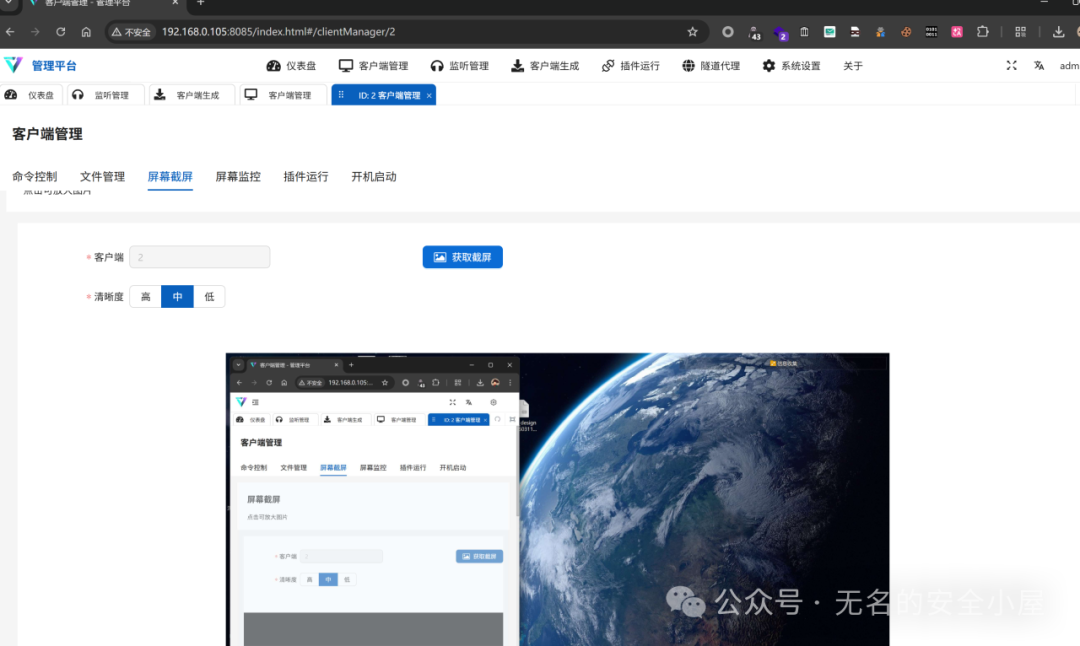
Task: Go to browser home icon
Action: pyautogui.click(x=86, y=32)
